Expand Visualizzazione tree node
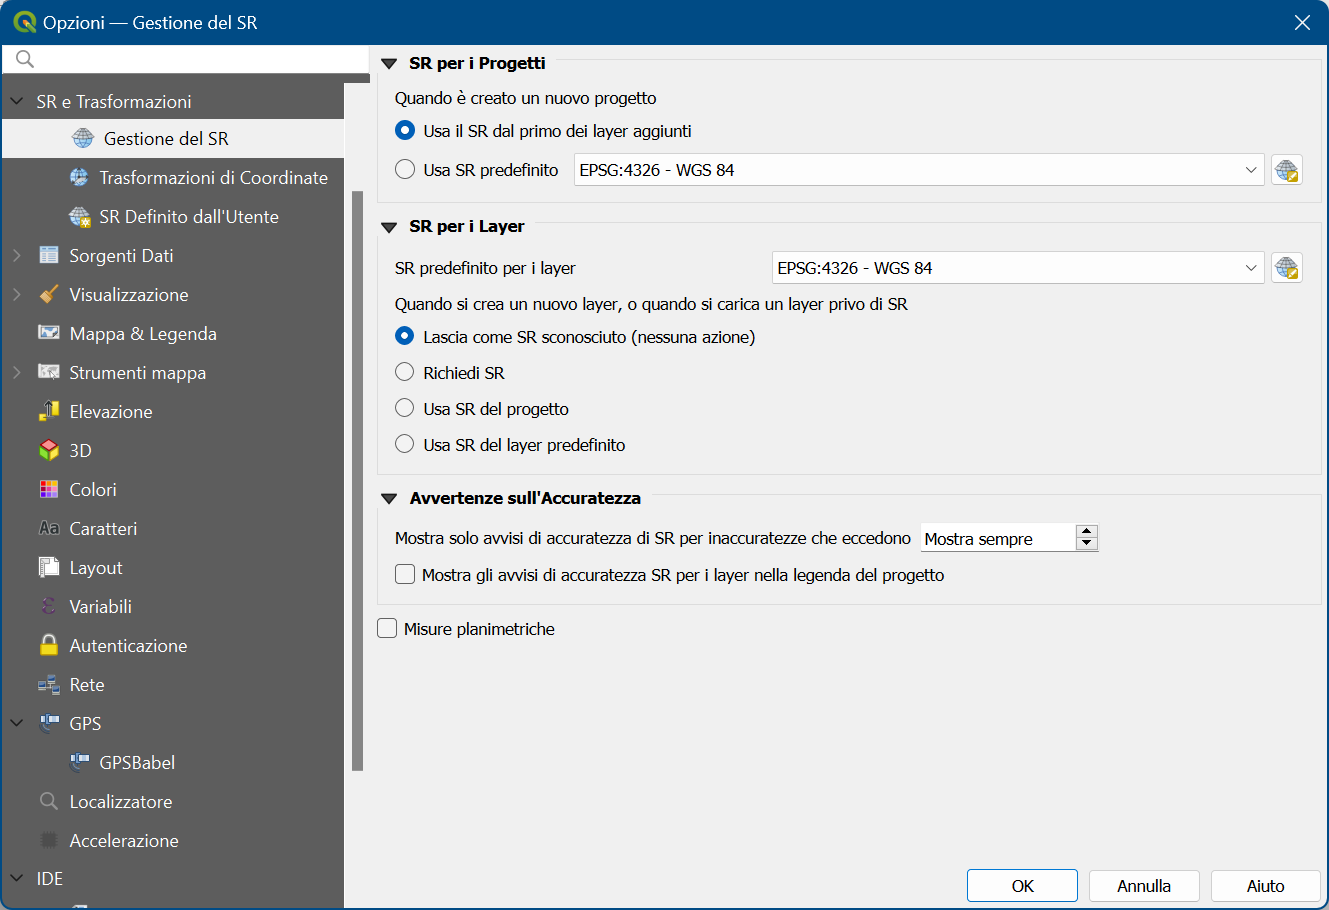This screenshot has width=1329, height=910. 17,294
